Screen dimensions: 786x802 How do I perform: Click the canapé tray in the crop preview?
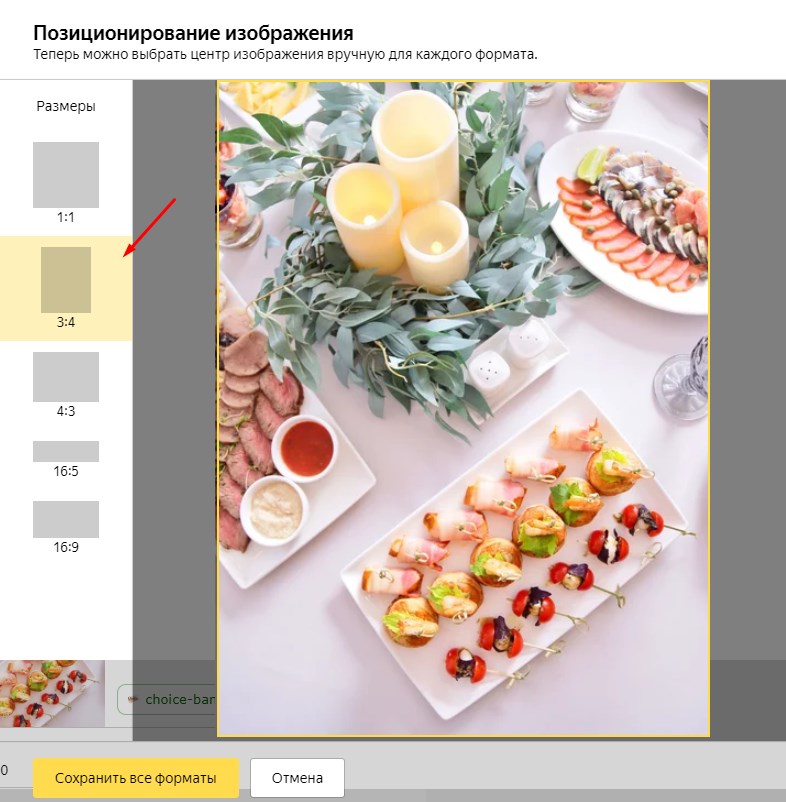point(516,552)
